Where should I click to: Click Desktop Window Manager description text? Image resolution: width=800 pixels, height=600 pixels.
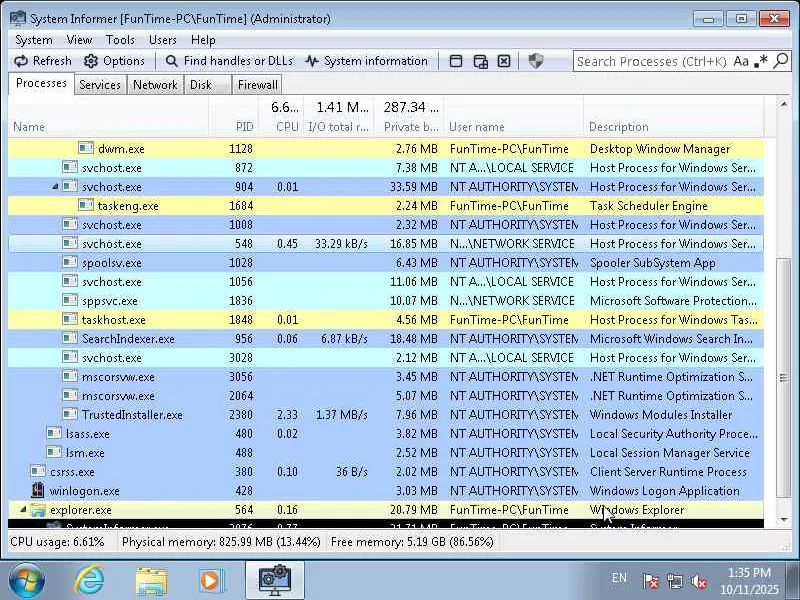click(x=660, y=148)
